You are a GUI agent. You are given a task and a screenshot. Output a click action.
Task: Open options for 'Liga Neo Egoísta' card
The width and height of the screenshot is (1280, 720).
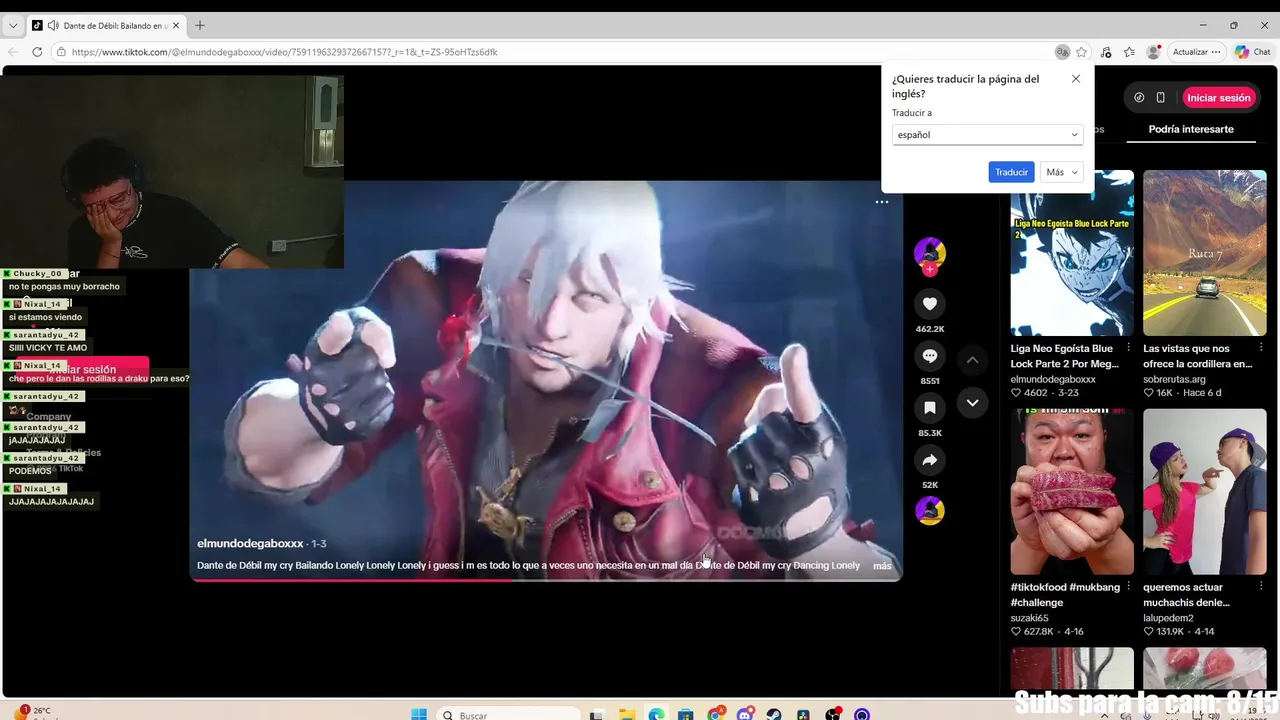tap(1129, 348)
